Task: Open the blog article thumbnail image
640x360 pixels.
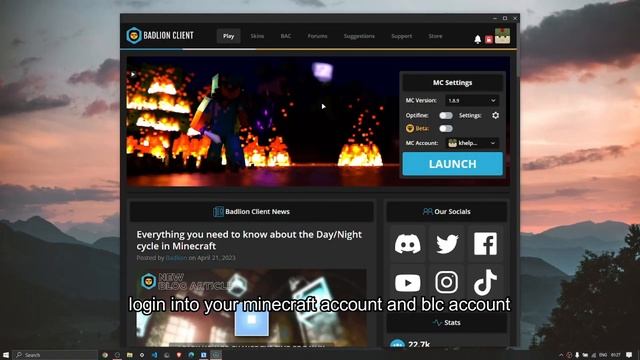Action: (251, 308)
